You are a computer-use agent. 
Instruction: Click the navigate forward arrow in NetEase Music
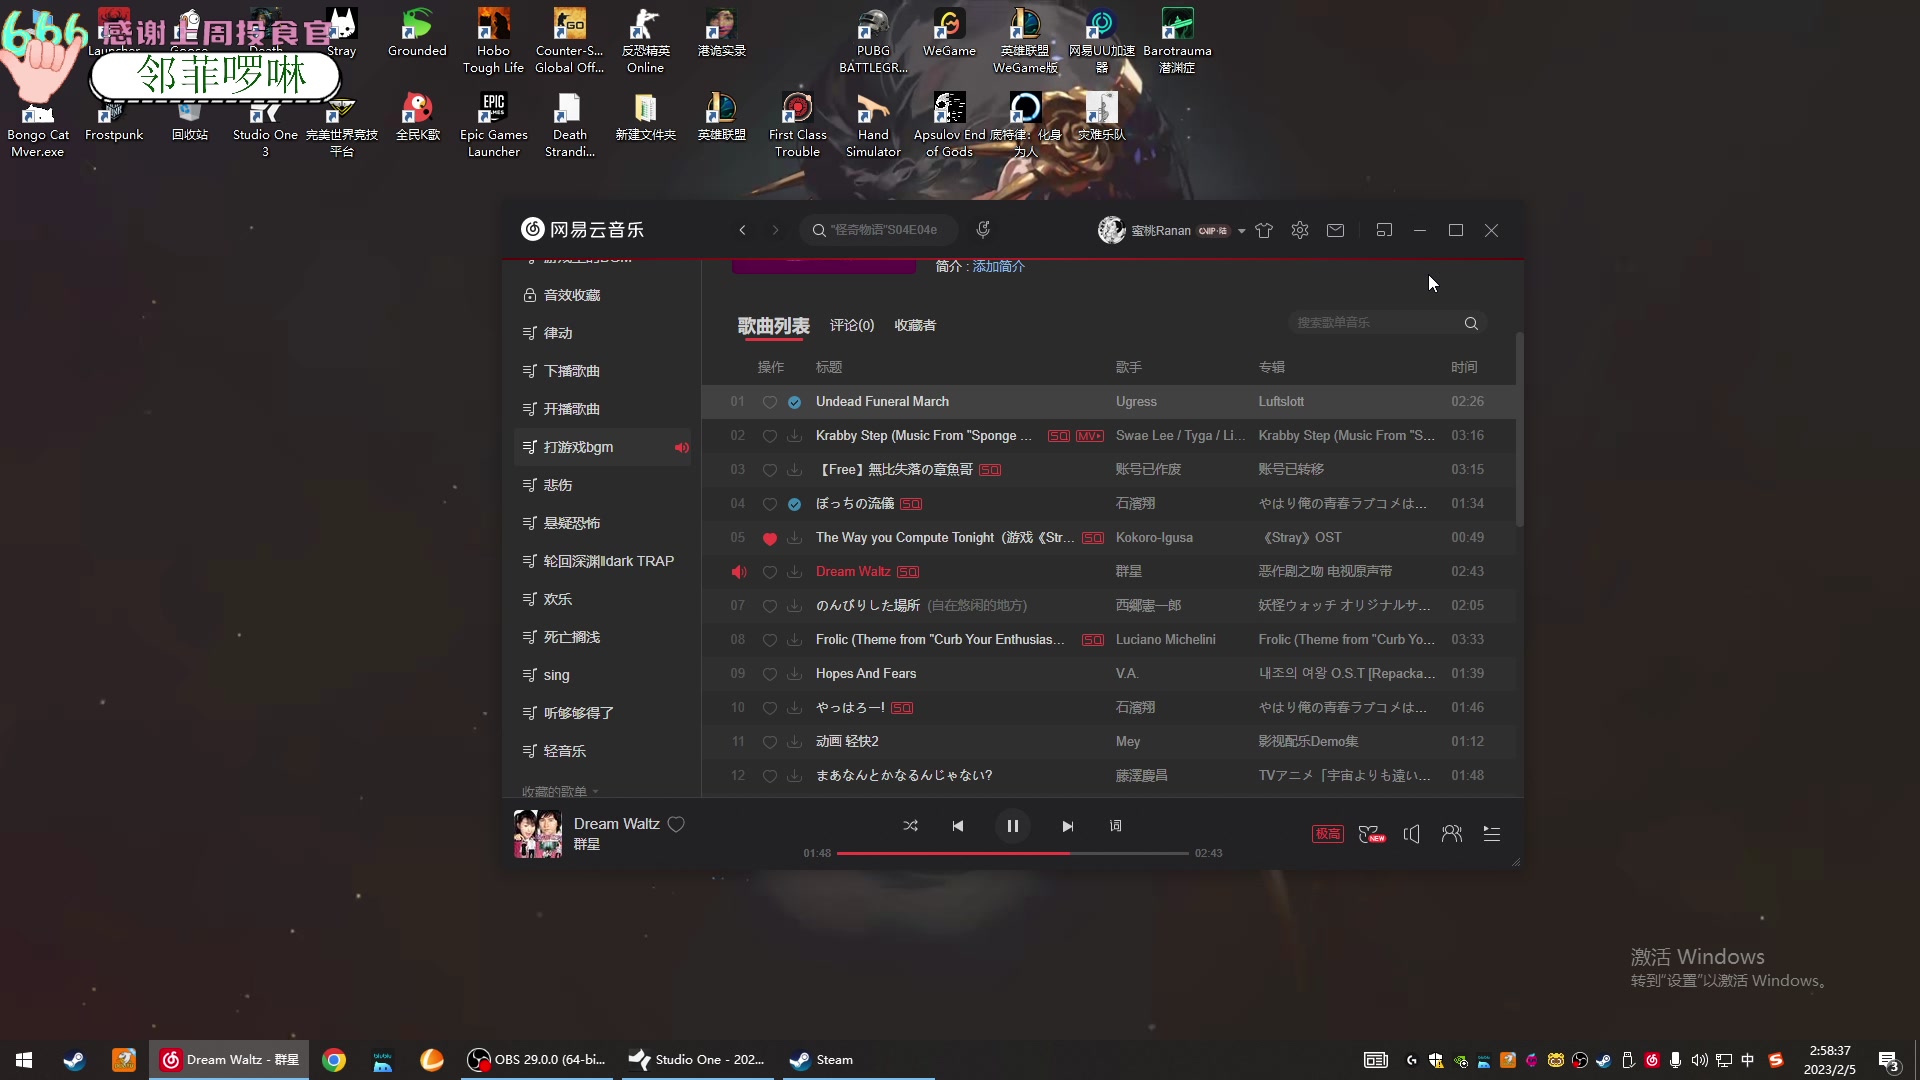pos(775,230)
